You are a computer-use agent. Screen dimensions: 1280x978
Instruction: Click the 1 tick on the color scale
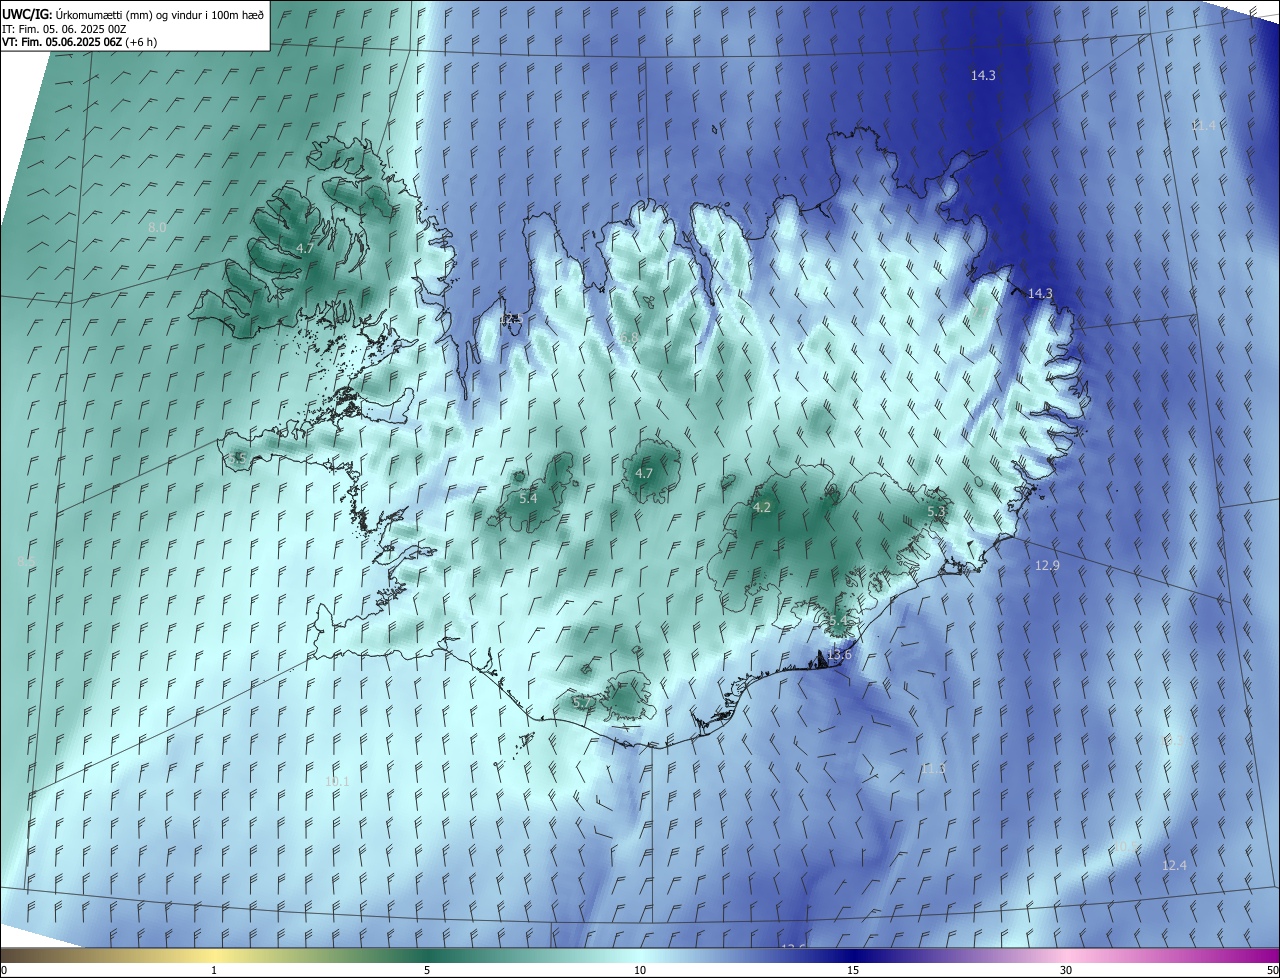point(214,970)
